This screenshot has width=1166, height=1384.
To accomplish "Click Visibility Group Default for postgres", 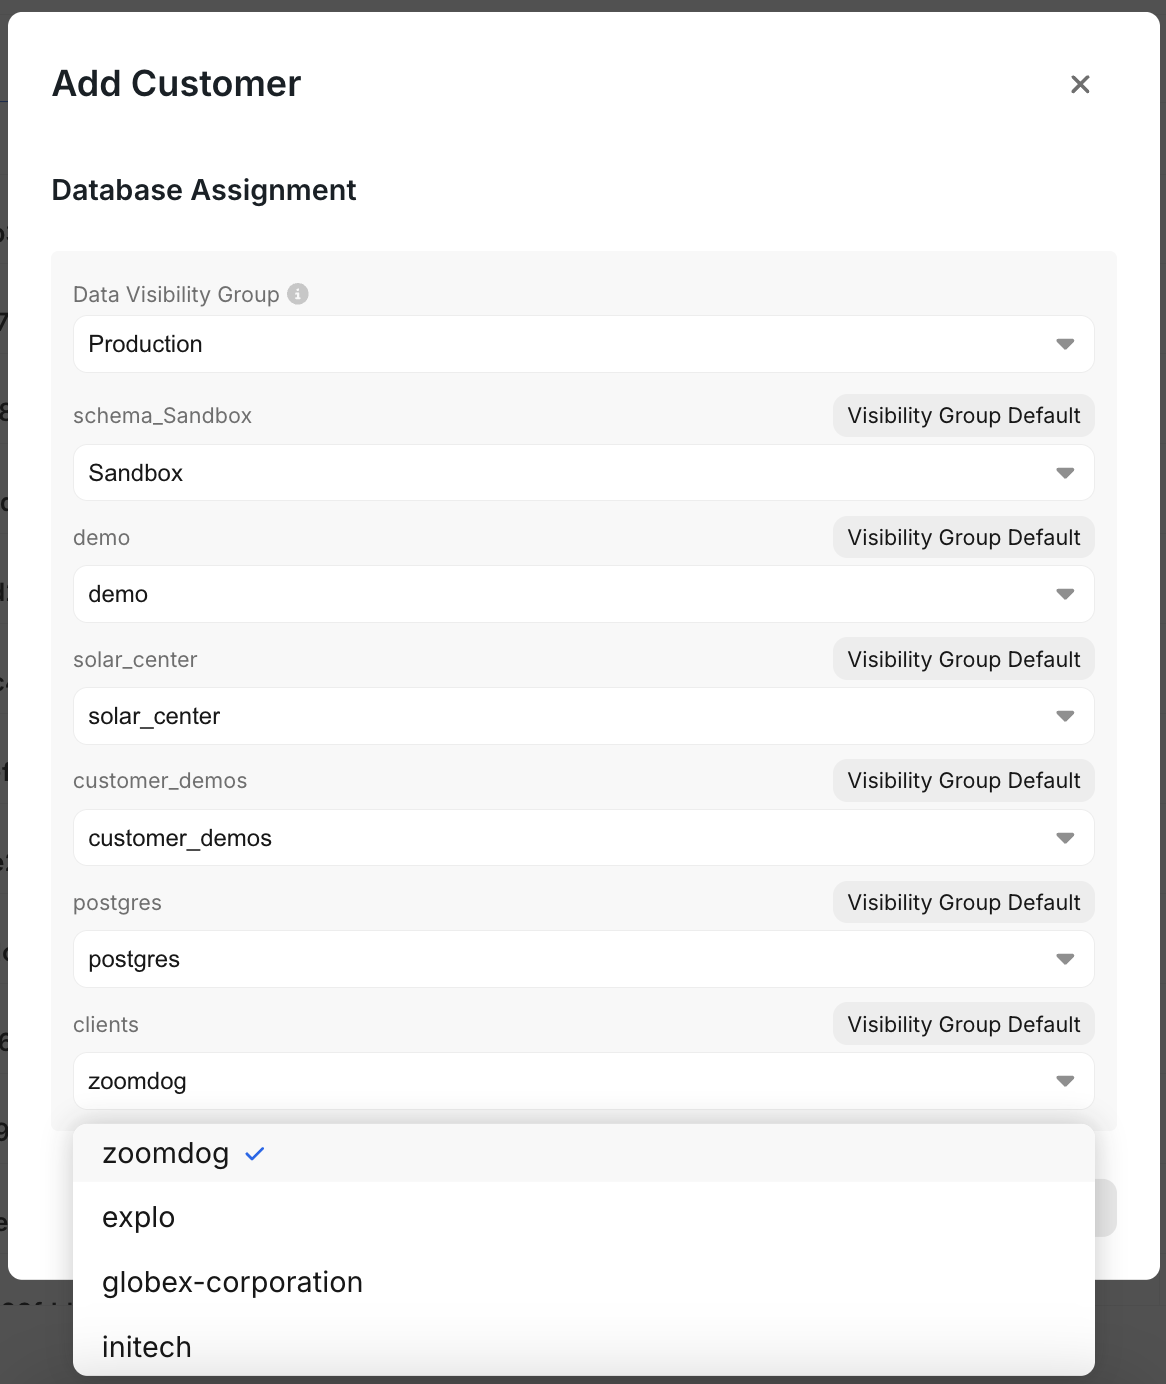I will click(x=963, y=902).
